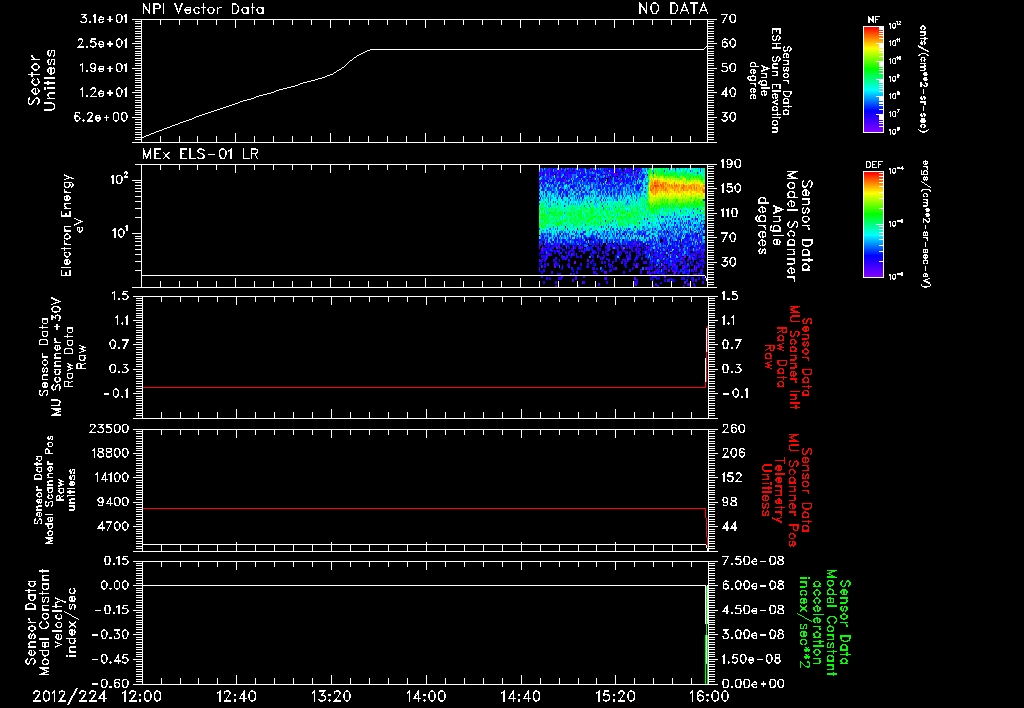Screen dimensions: 1024x708
Task: Select the "MEx ELS-01 LR" panel title
Action: pyautogui.click(x=200, y=154)
